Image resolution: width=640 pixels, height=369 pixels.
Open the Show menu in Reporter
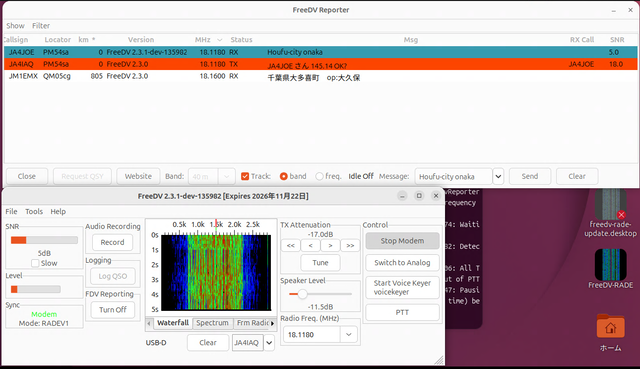click(16, 26)
